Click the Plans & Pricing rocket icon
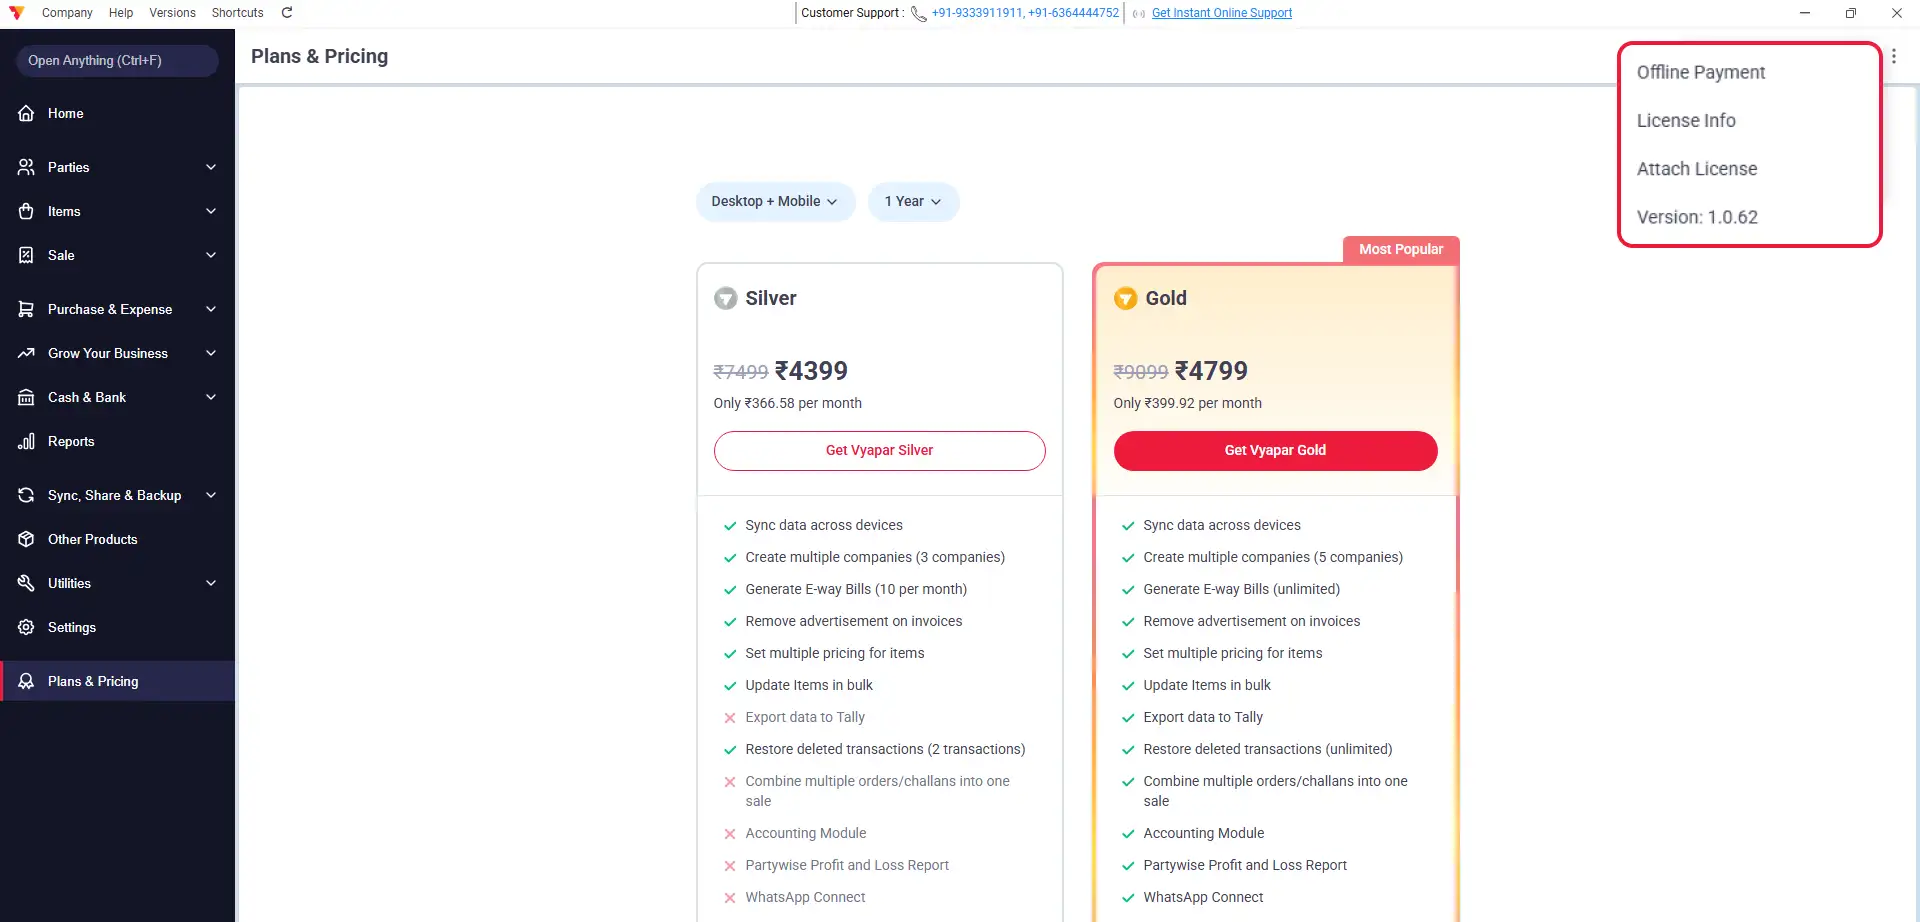 [27, 681]
